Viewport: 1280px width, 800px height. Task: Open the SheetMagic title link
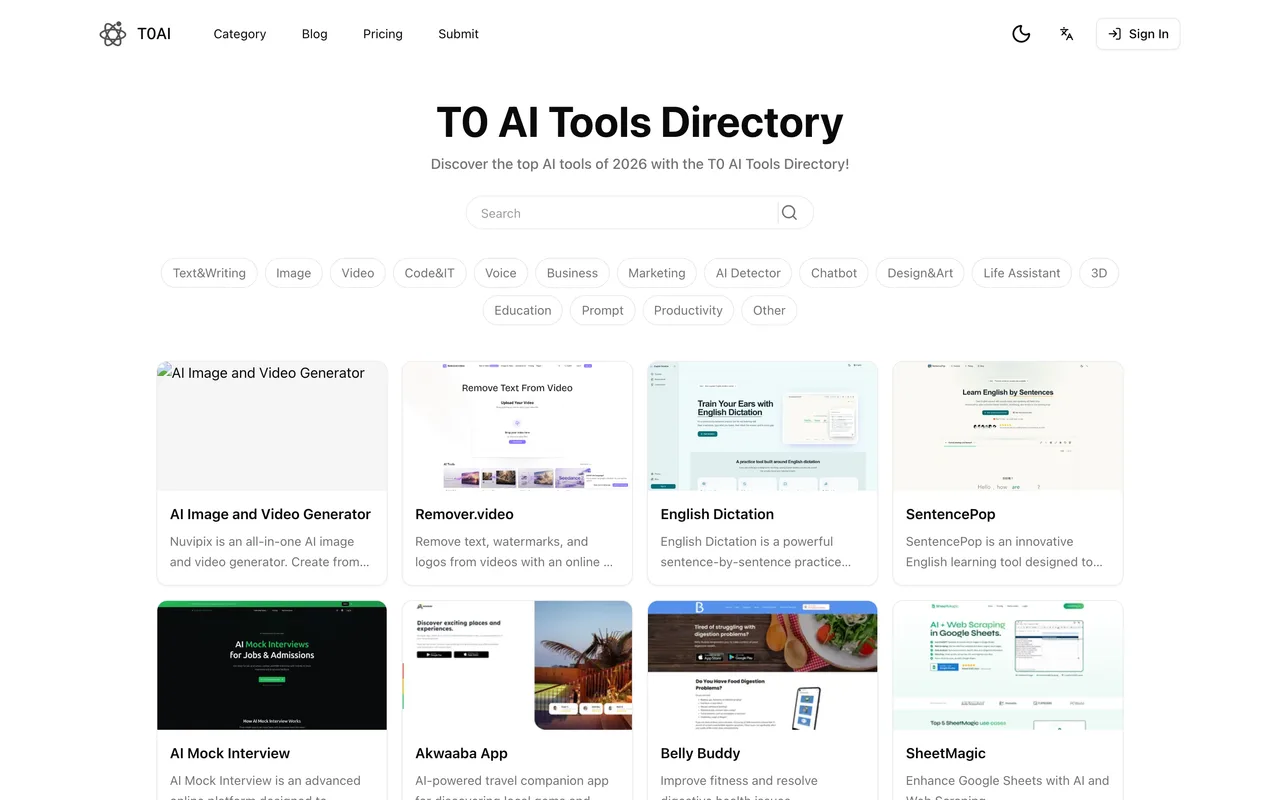click(946, 753)
